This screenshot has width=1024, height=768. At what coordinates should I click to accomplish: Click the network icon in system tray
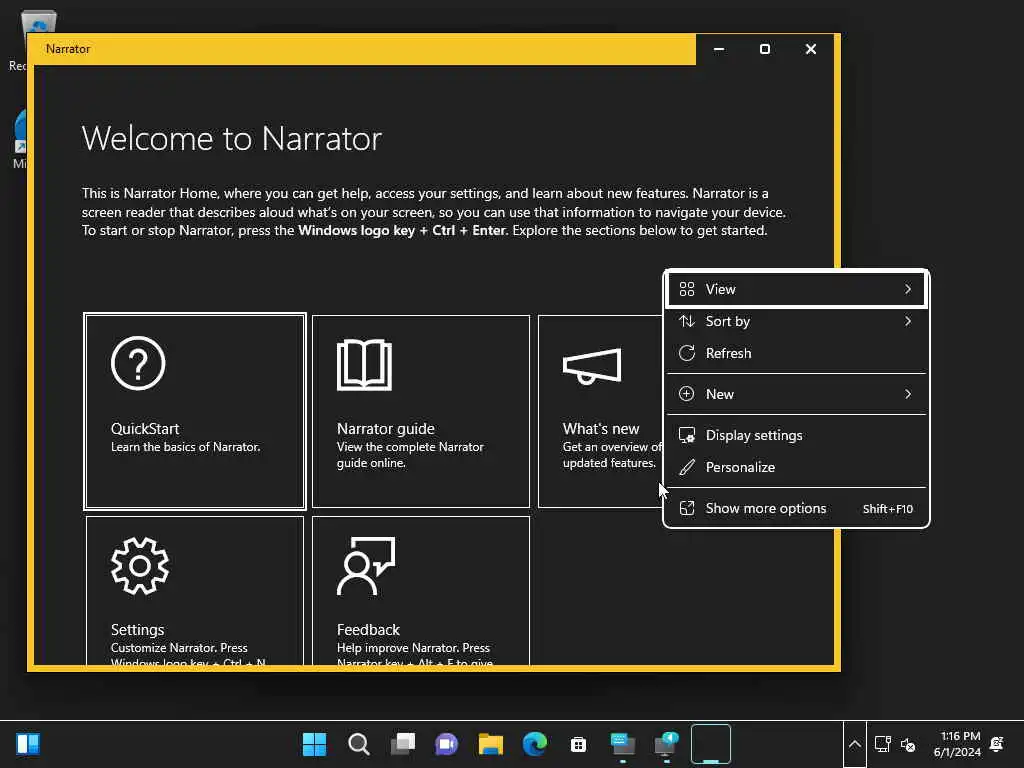pyautogui.click(x=883, y=744)
